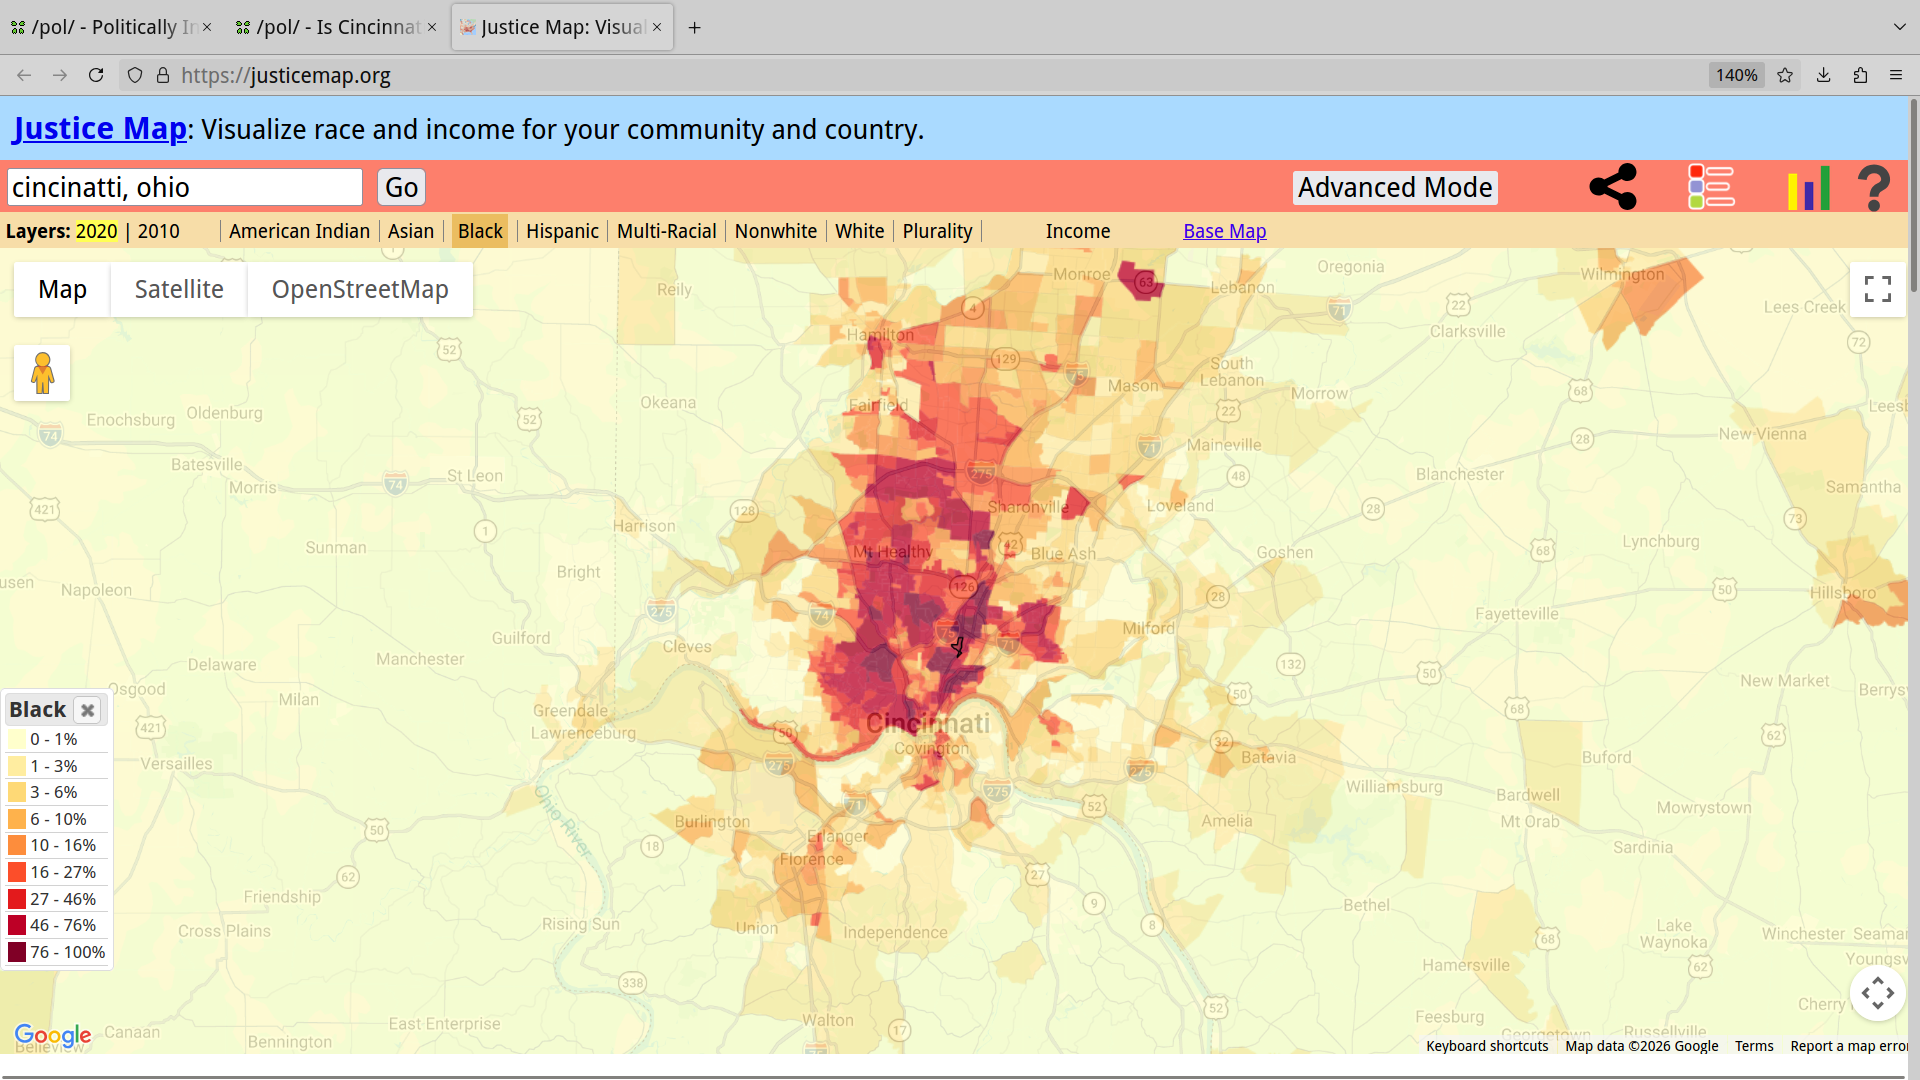Viewport: 1920px width, 1080px height.
Task: Reload the page
Action: pos(96,75)
